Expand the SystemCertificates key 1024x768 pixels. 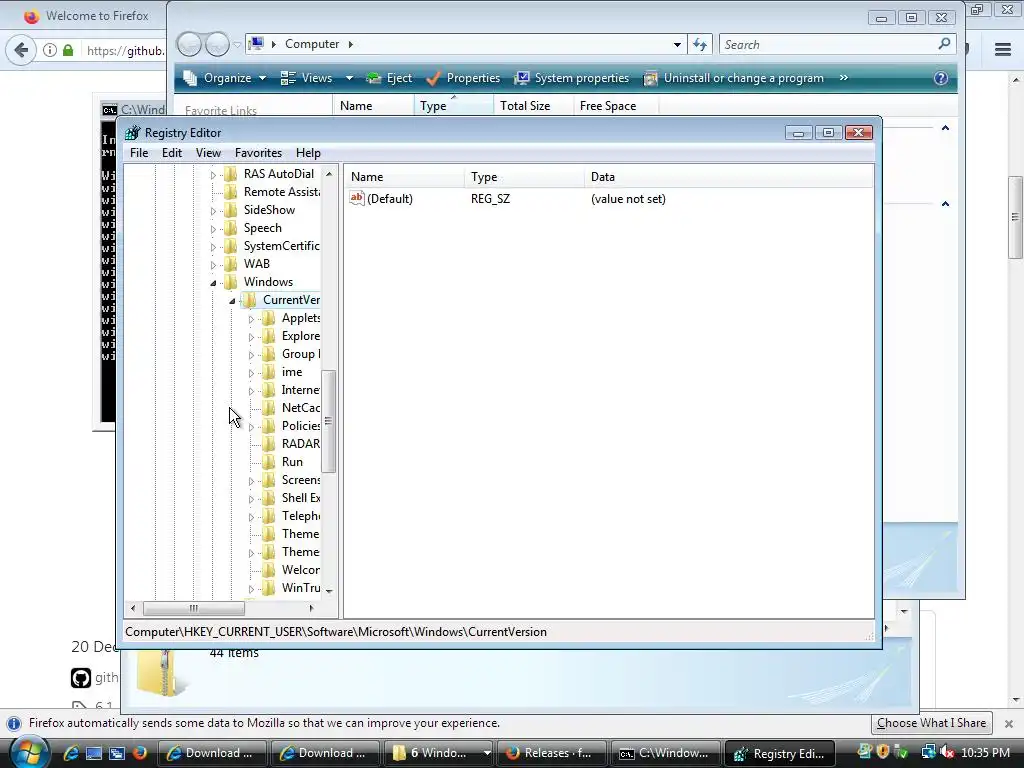point(213,247)
